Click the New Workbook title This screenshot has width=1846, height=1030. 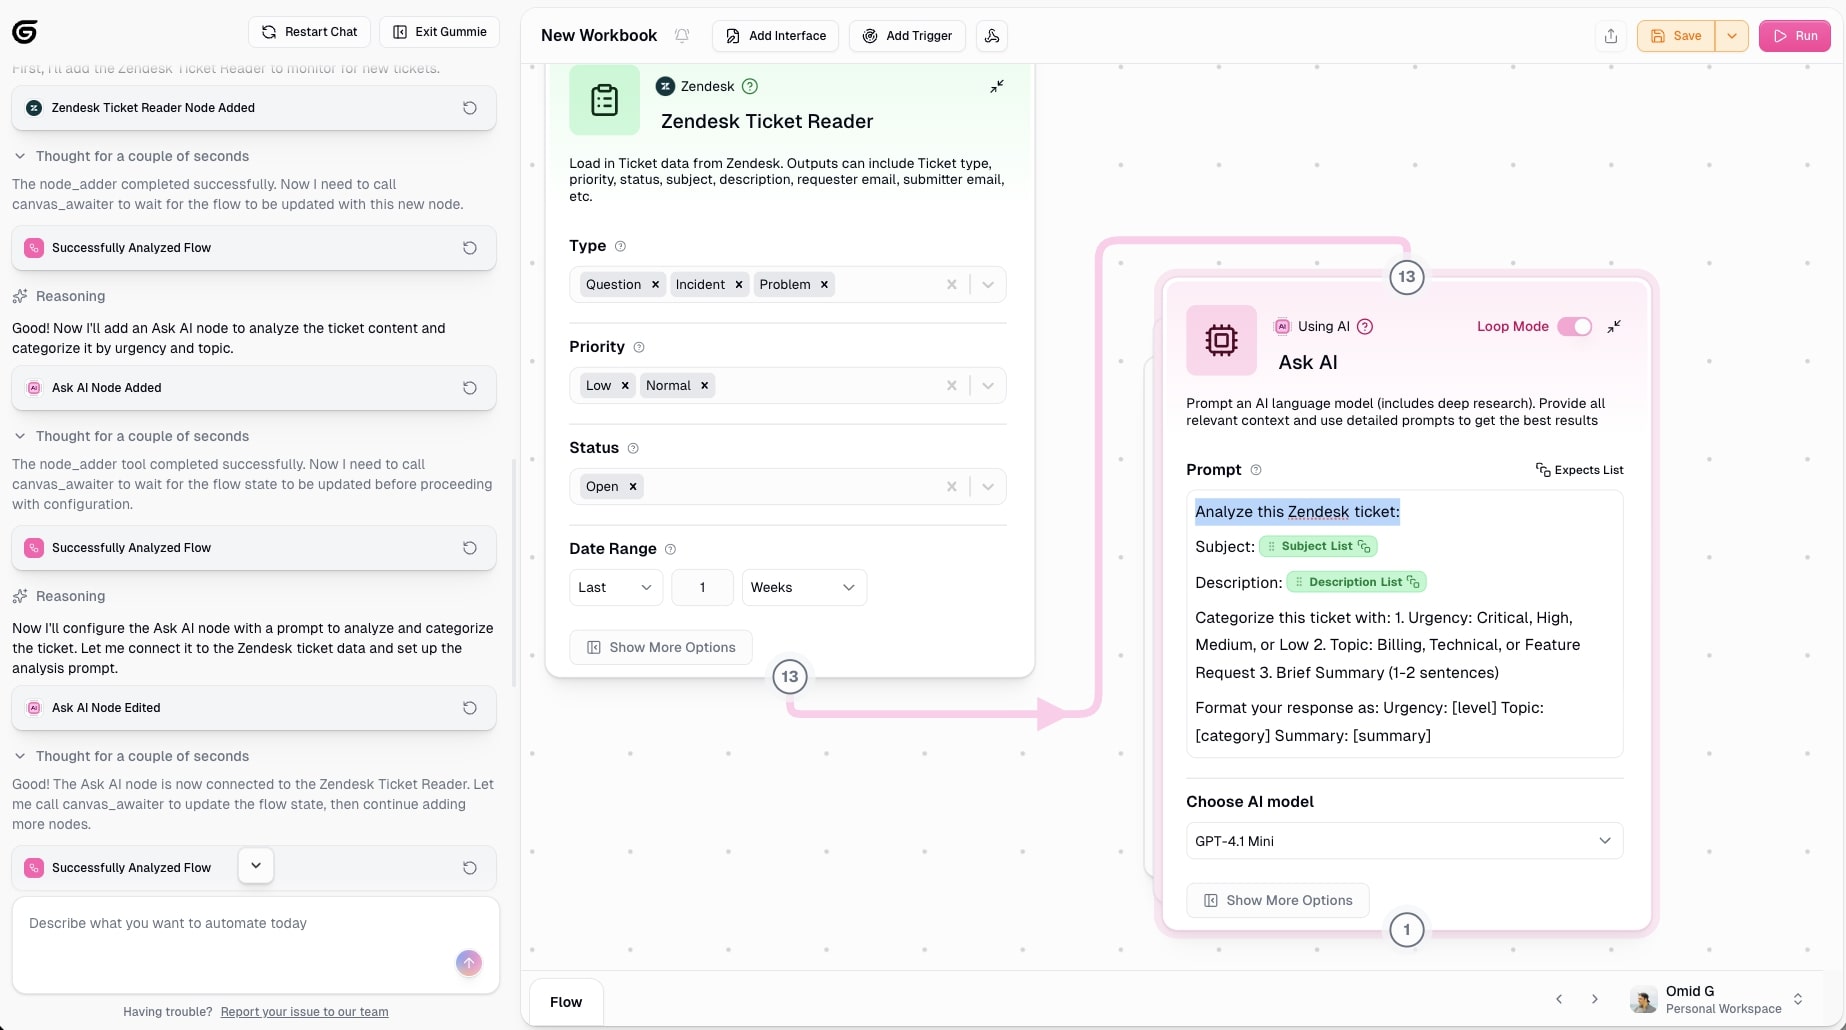tap(599, 36)
